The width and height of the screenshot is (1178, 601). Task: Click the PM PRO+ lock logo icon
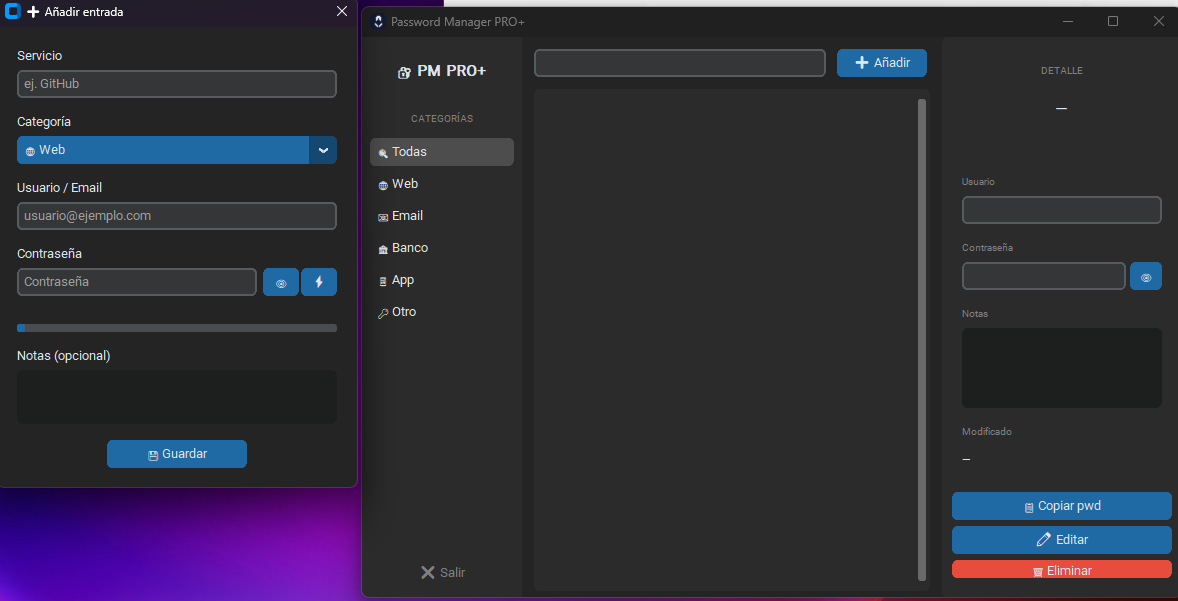coord(404,72)
